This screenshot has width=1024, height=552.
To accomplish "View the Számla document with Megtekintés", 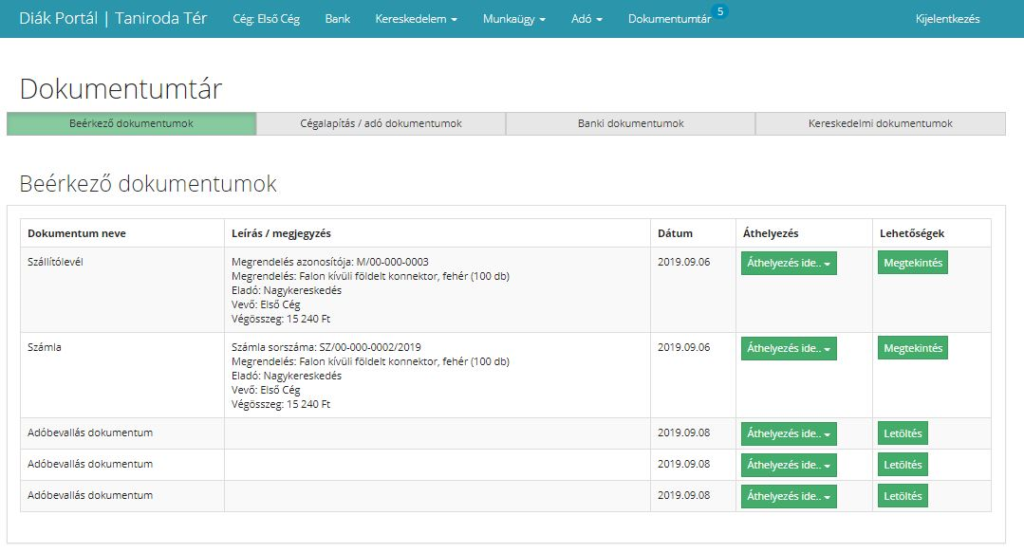I will (x=912, y=349).
